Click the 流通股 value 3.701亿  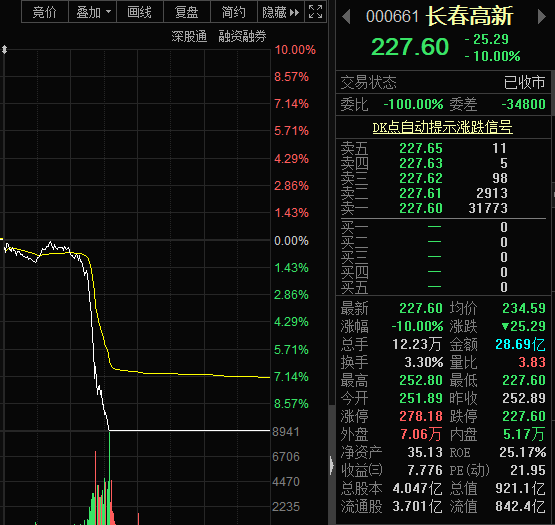(x=417, y=507)
